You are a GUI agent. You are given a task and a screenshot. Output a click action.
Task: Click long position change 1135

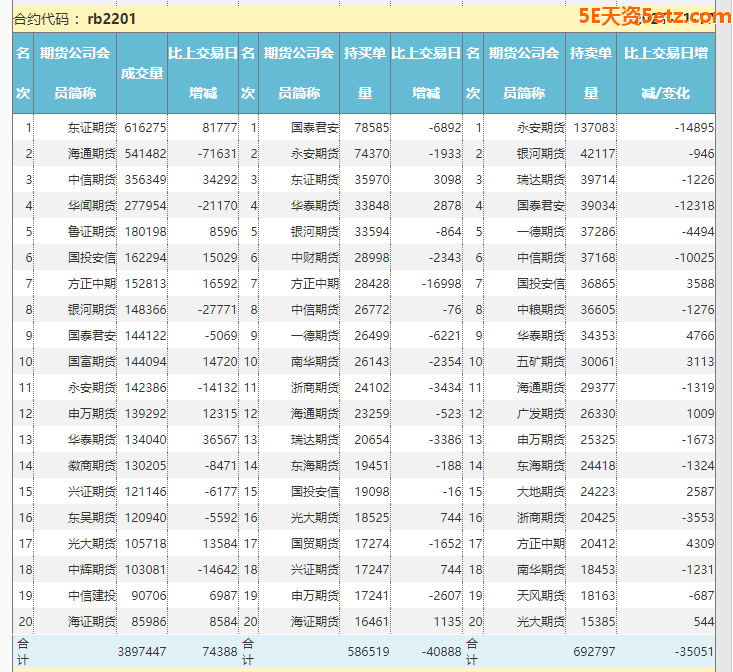click(447, 622)
